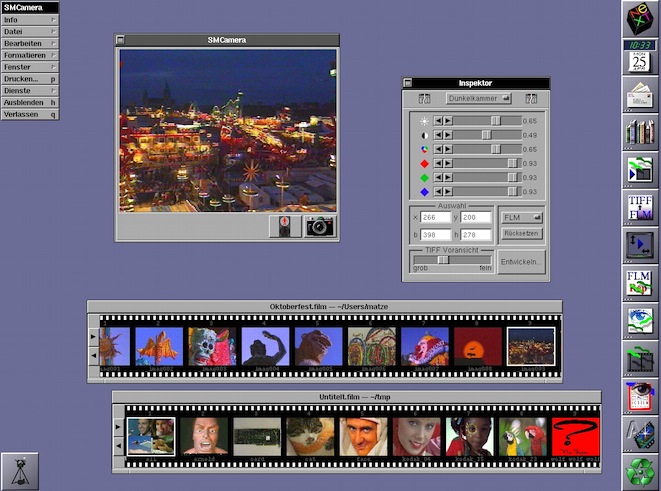Click the blue diamond channel icon

pos(425,192)
